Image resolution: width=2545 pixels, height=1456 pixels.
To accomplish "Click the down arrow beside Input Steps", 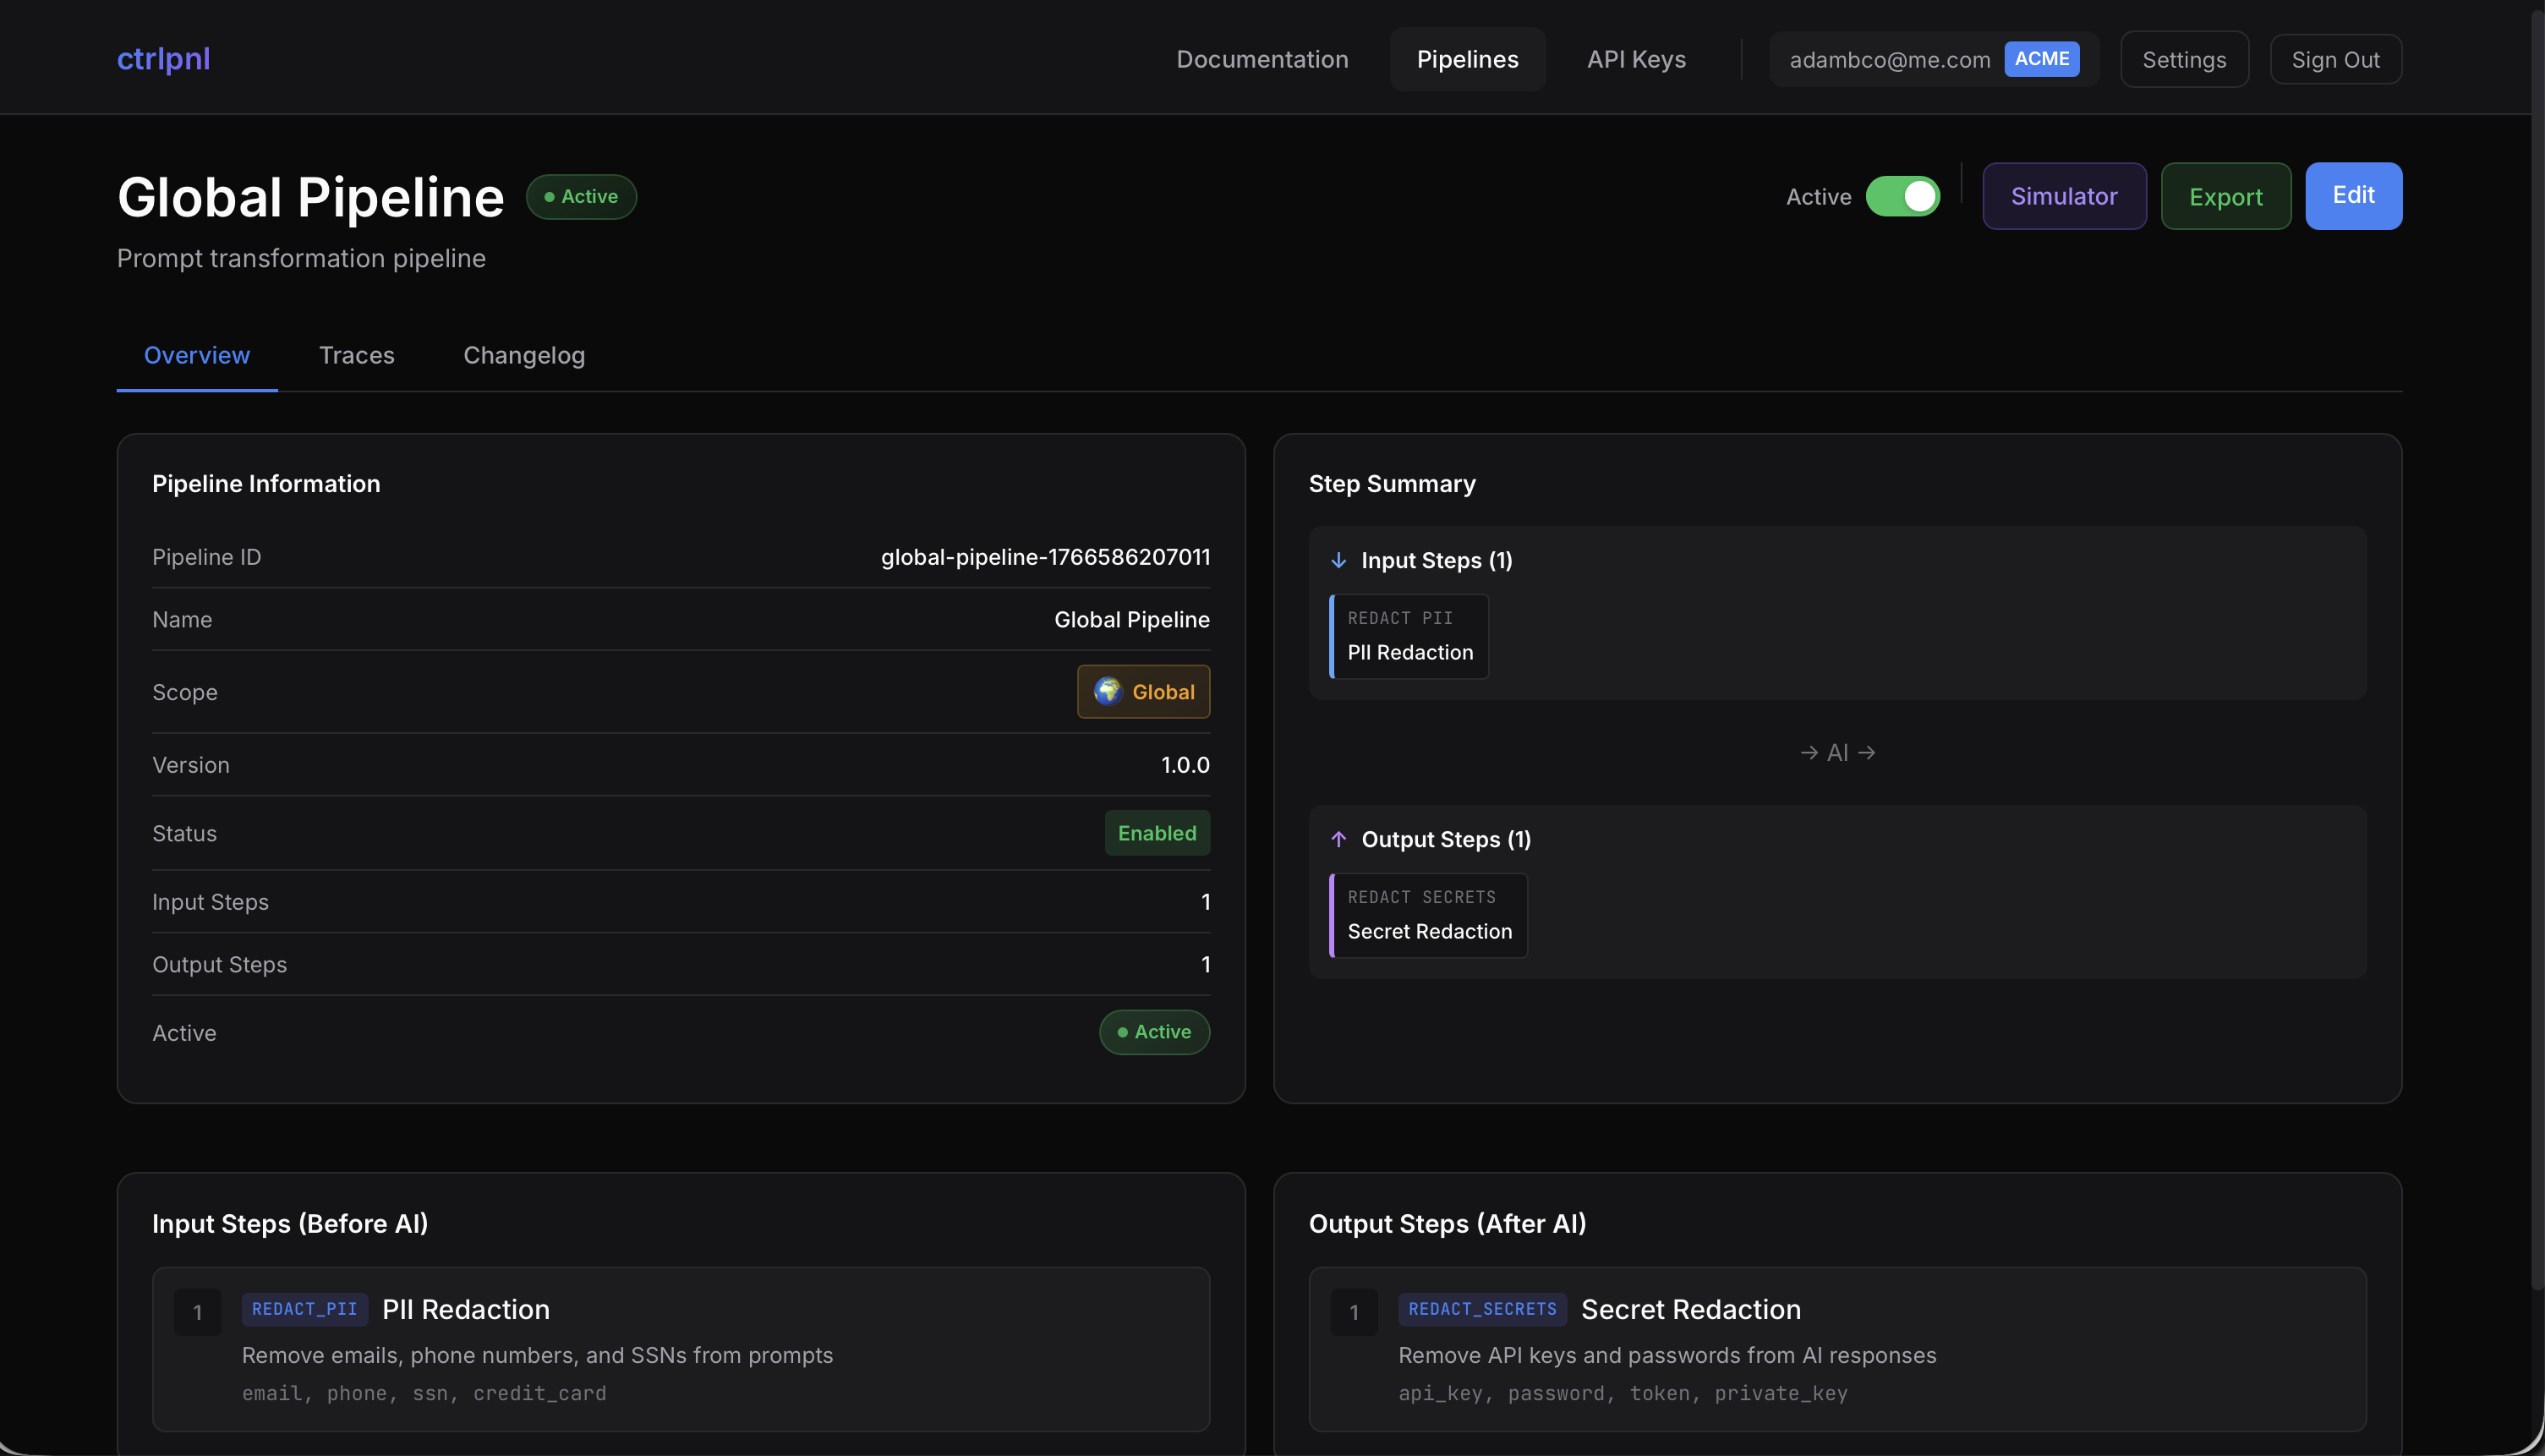I will [x=1338, y=560].
